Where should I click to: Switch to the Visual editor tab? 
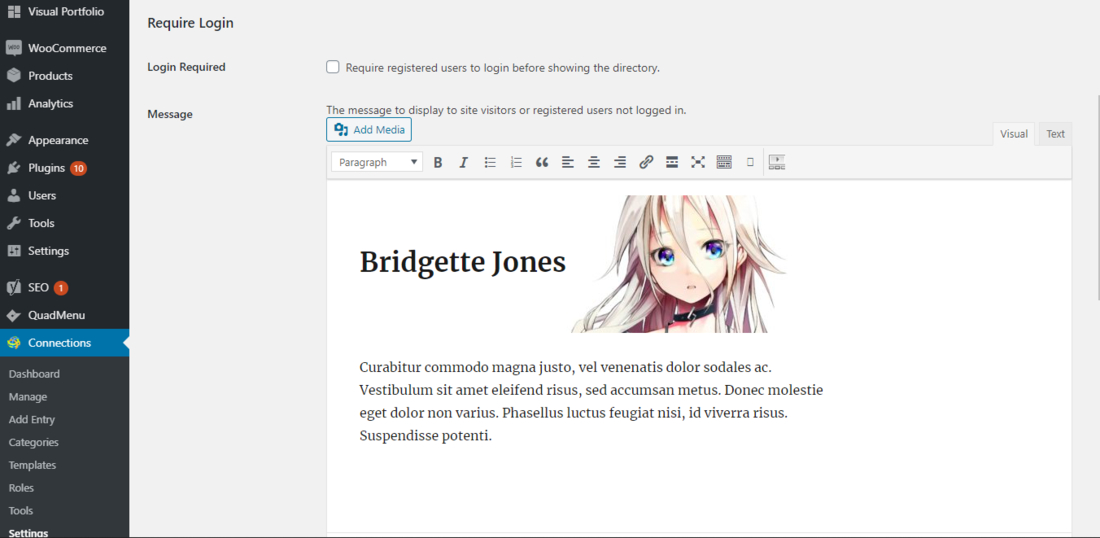pyautogui.click(x=1013, y=134)
